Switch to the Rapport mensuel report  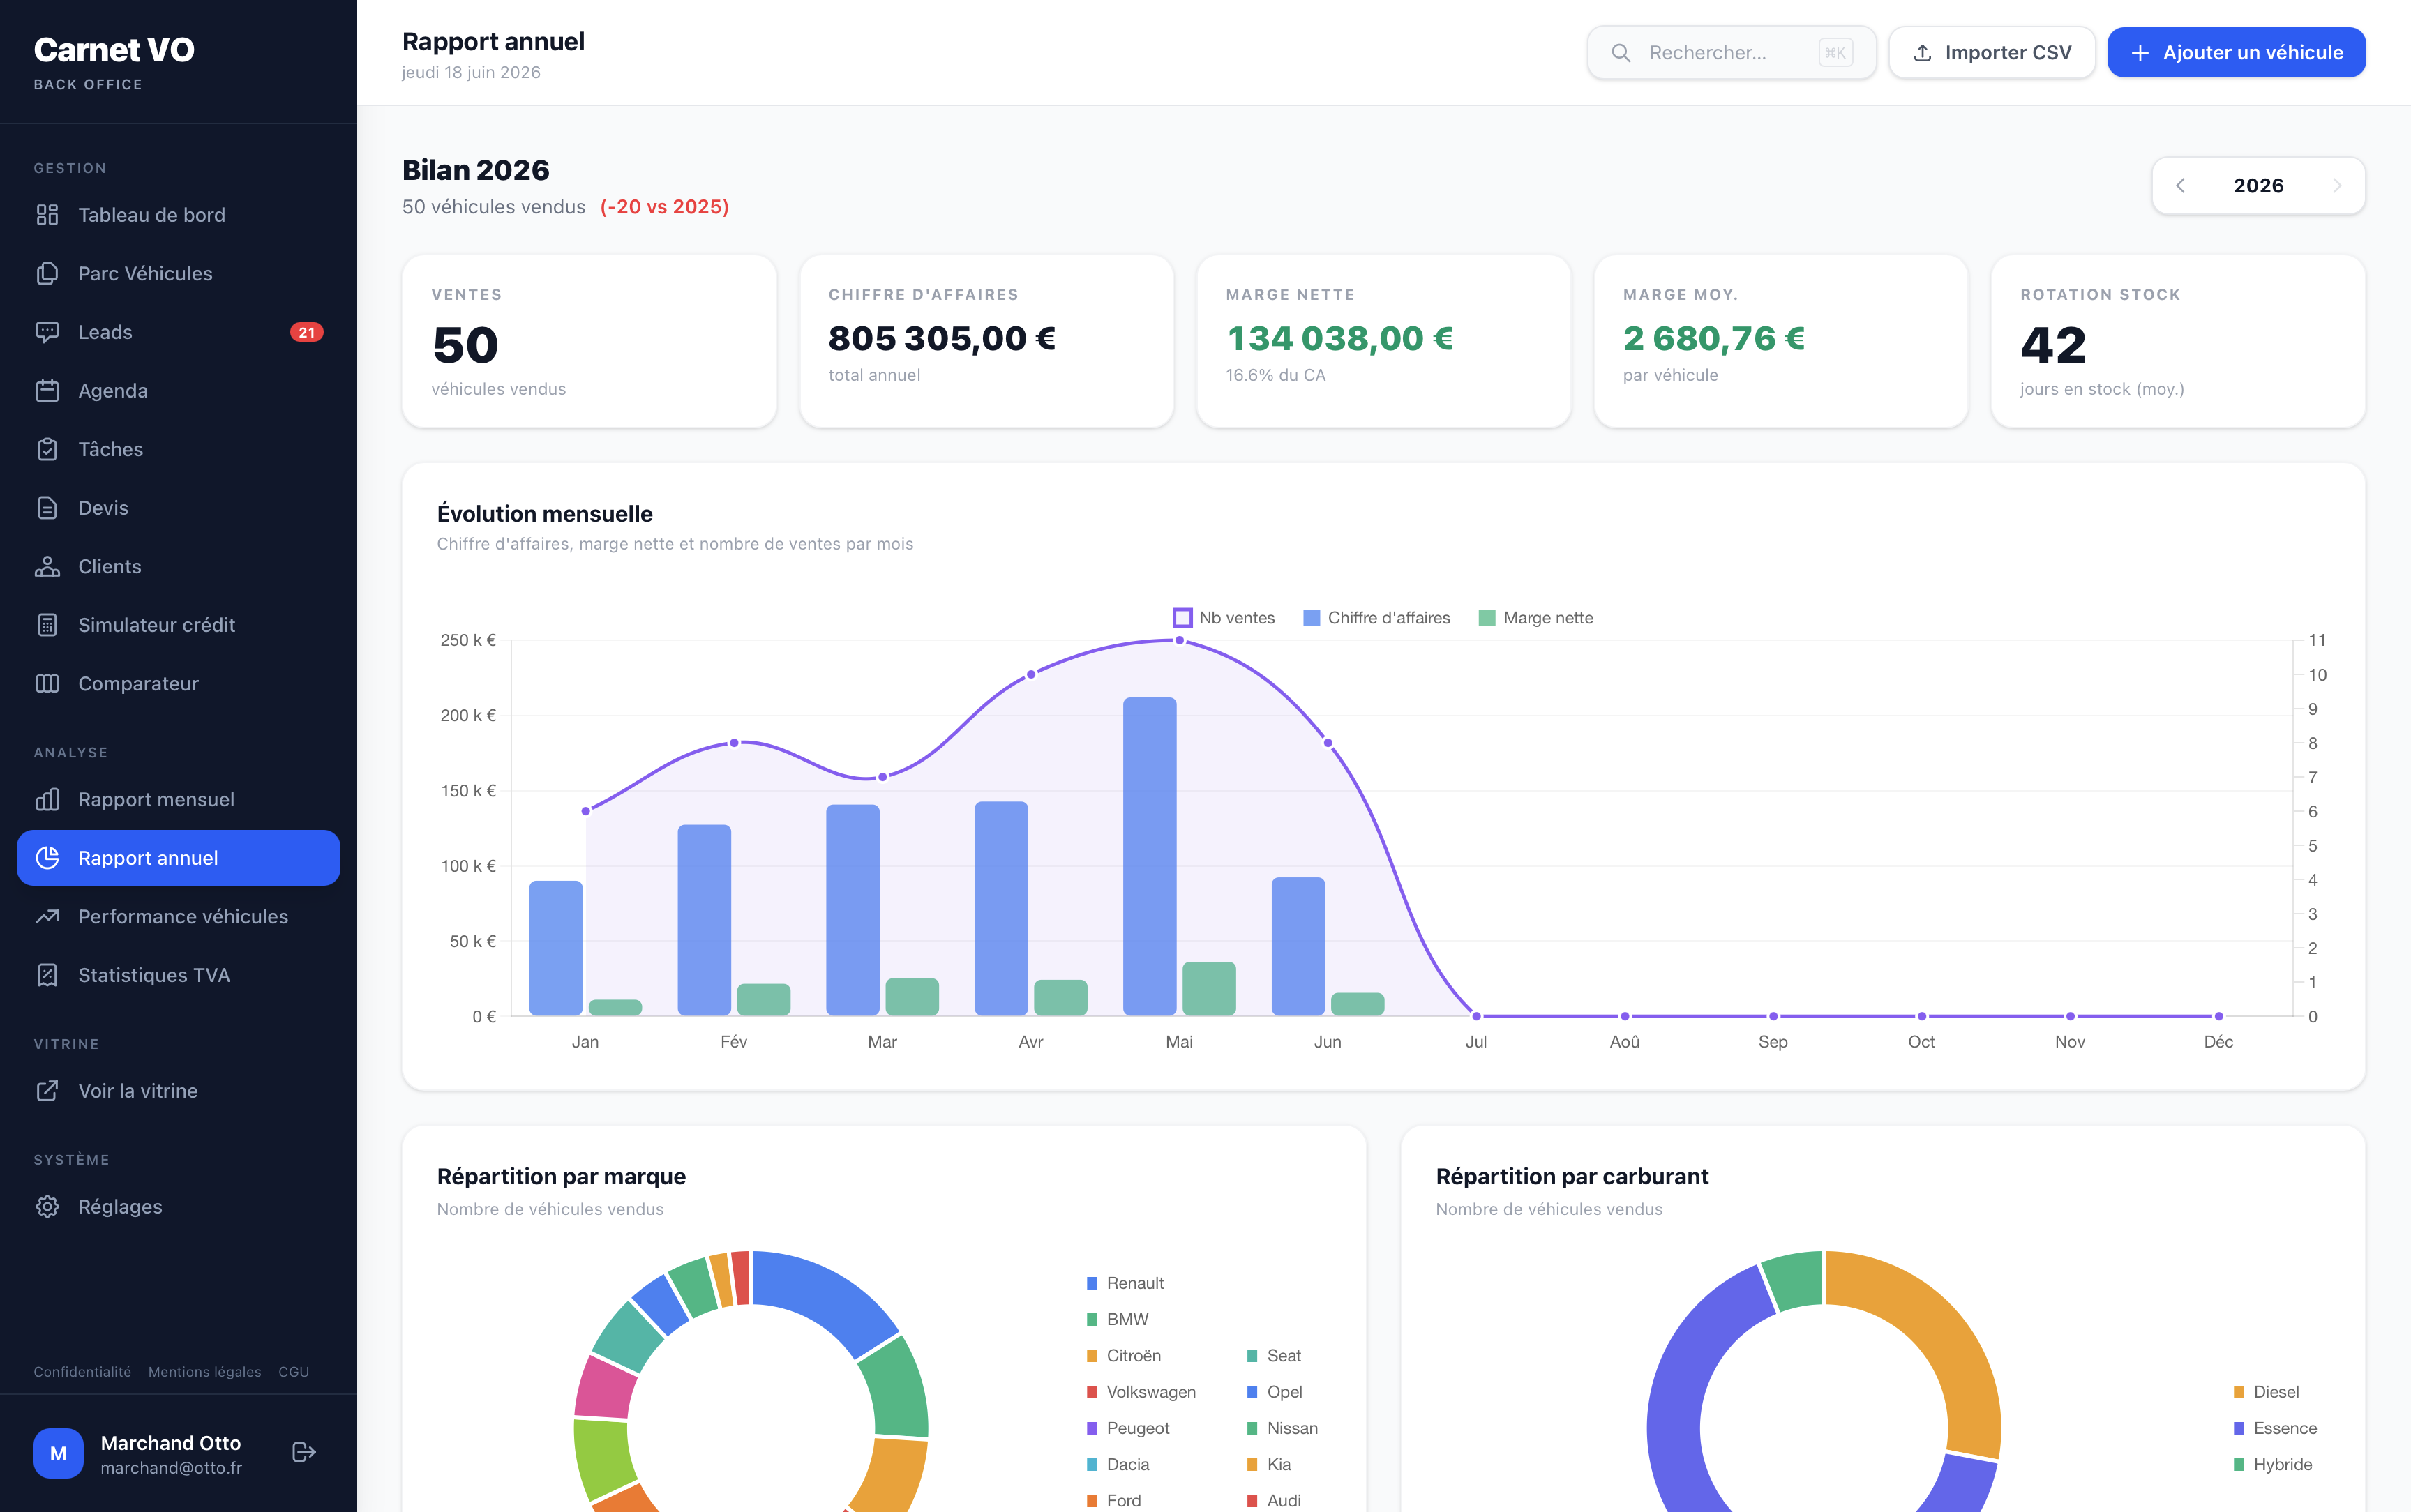click(178, 800)
